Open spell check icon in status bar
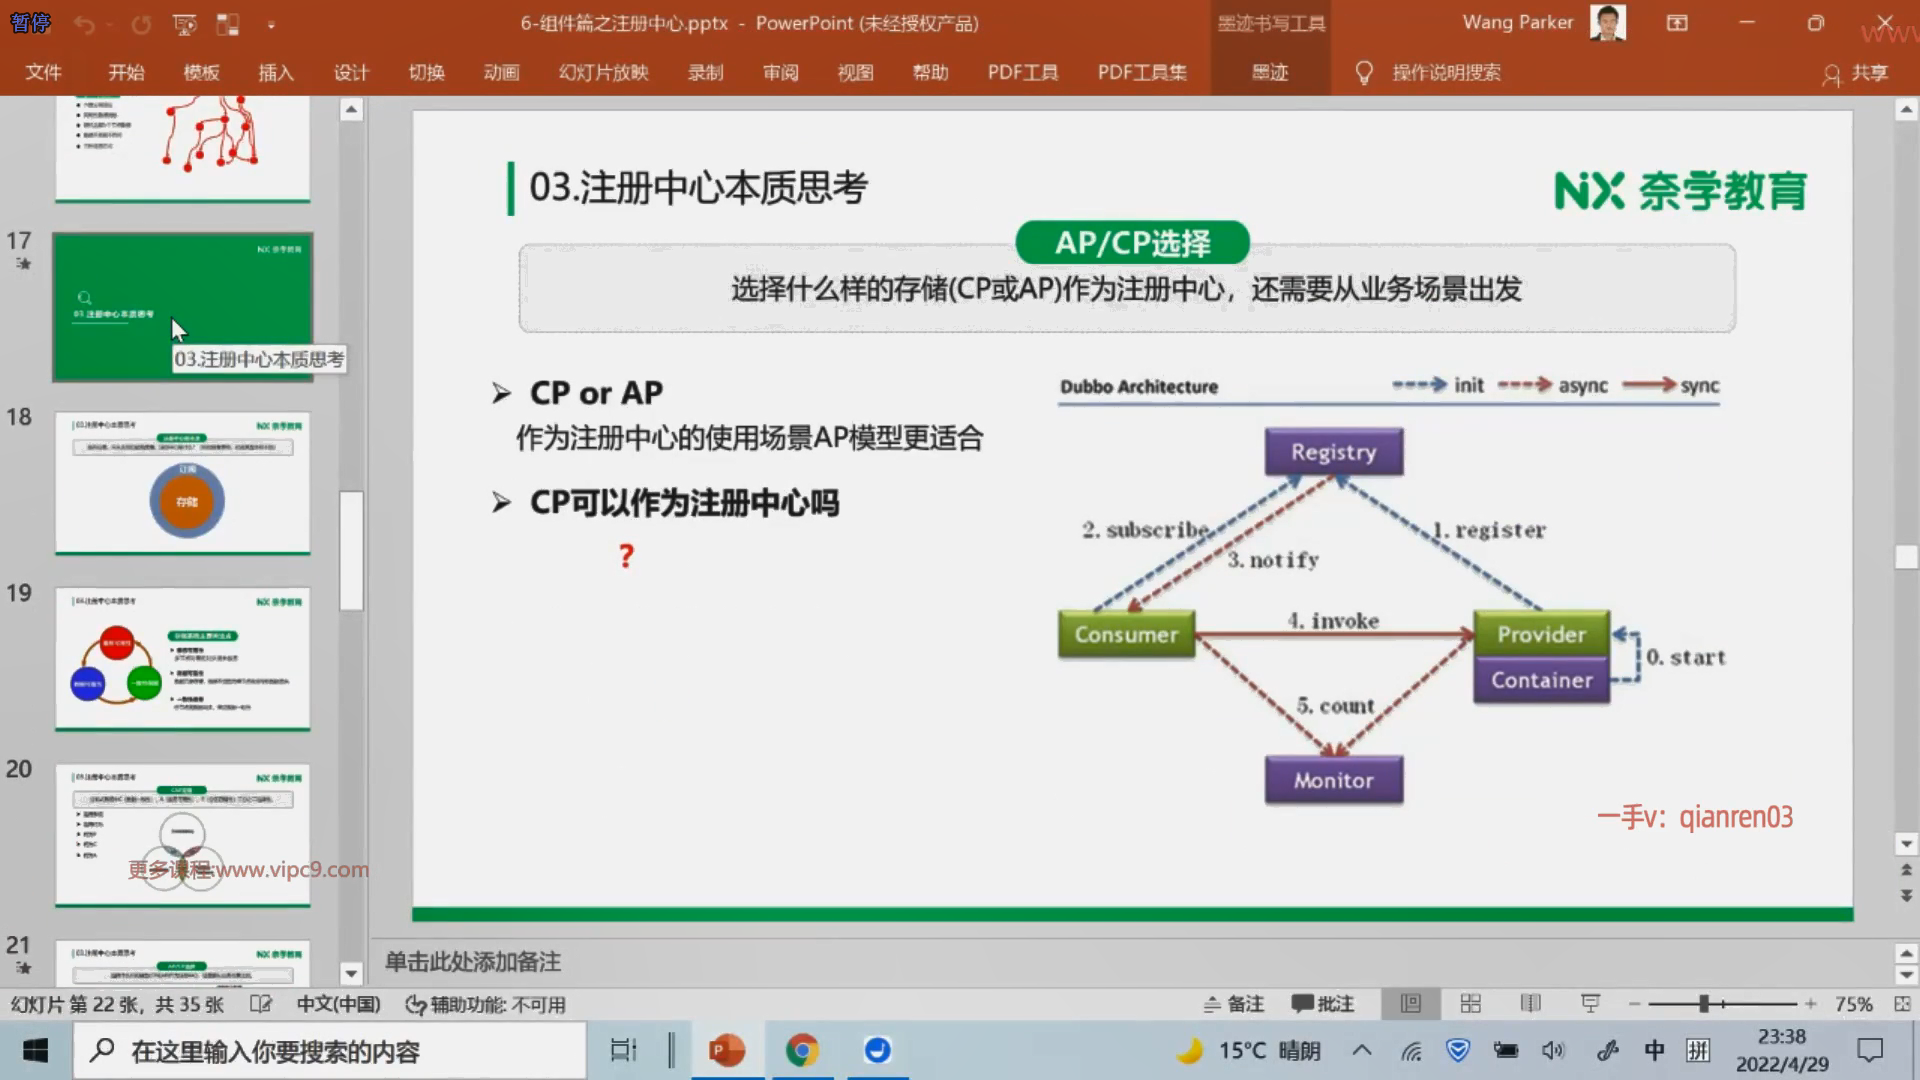This screenshot has width=1920, height=1080. pos(261,1004)
